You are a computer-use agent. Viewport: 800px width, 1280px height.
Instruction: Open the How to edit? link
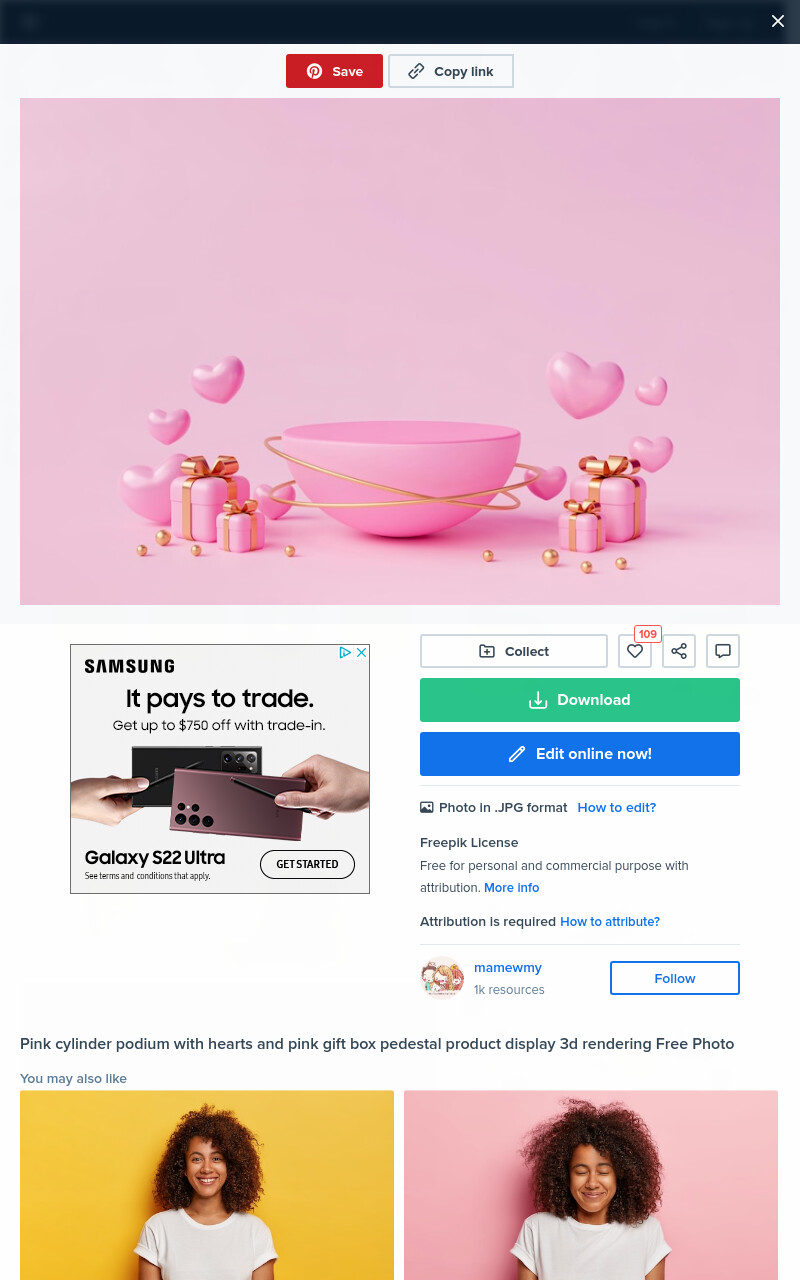617,807
